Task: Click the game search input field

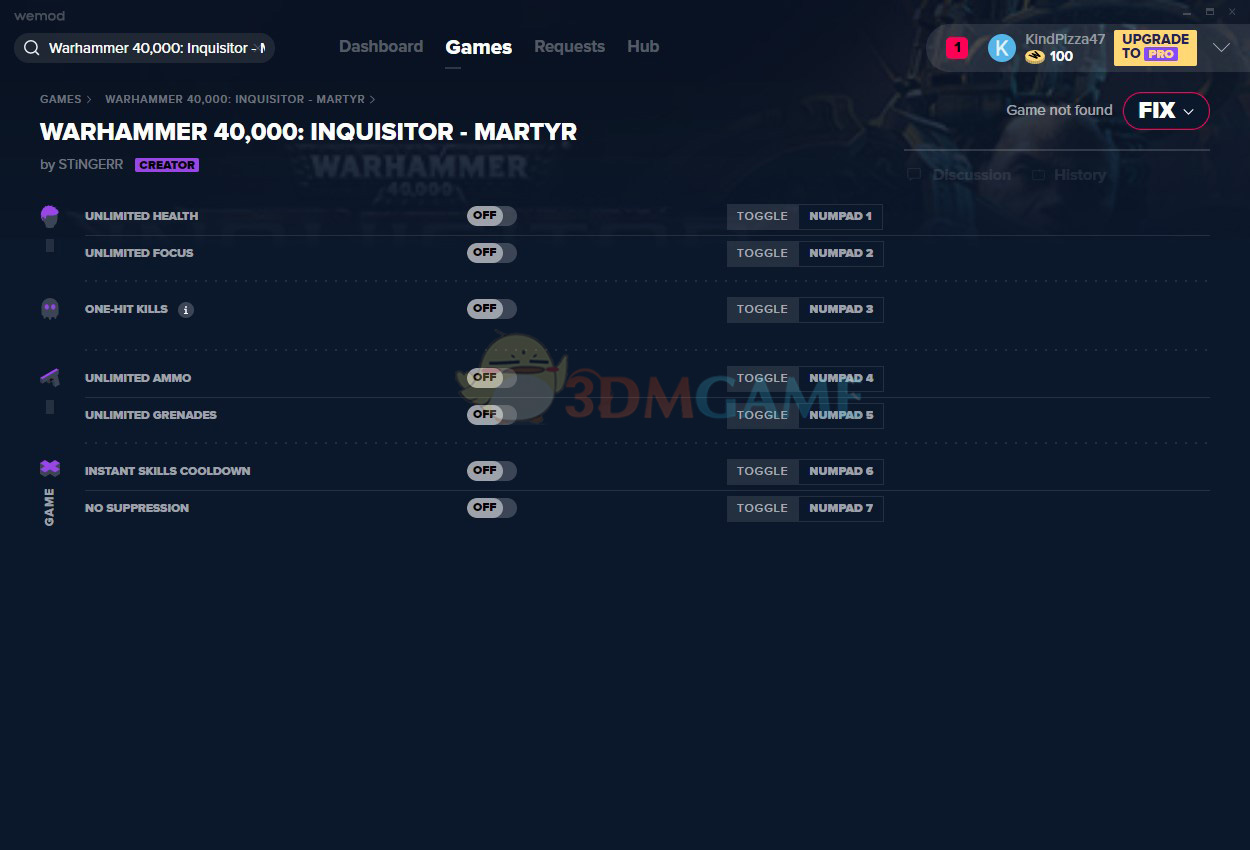Action: (x=157, y=48)
